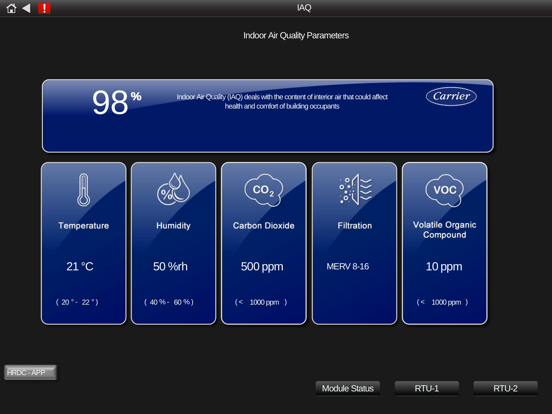Image resolution: width=552 pixels, height=414 pixels.
Task: Click the thermometer icon on Temperature card
Action: [x=83, y=190]
